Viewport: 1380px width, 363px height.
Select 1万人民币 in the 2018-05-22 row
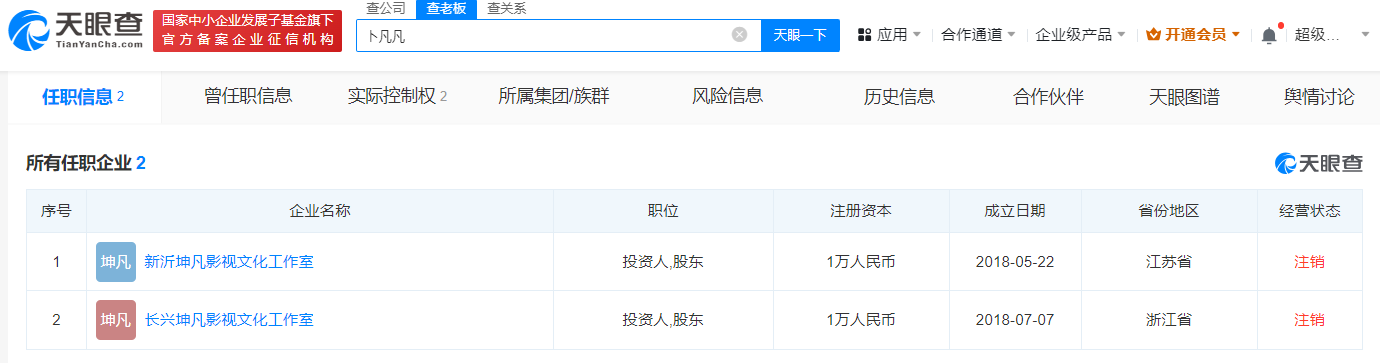(861, 262)
